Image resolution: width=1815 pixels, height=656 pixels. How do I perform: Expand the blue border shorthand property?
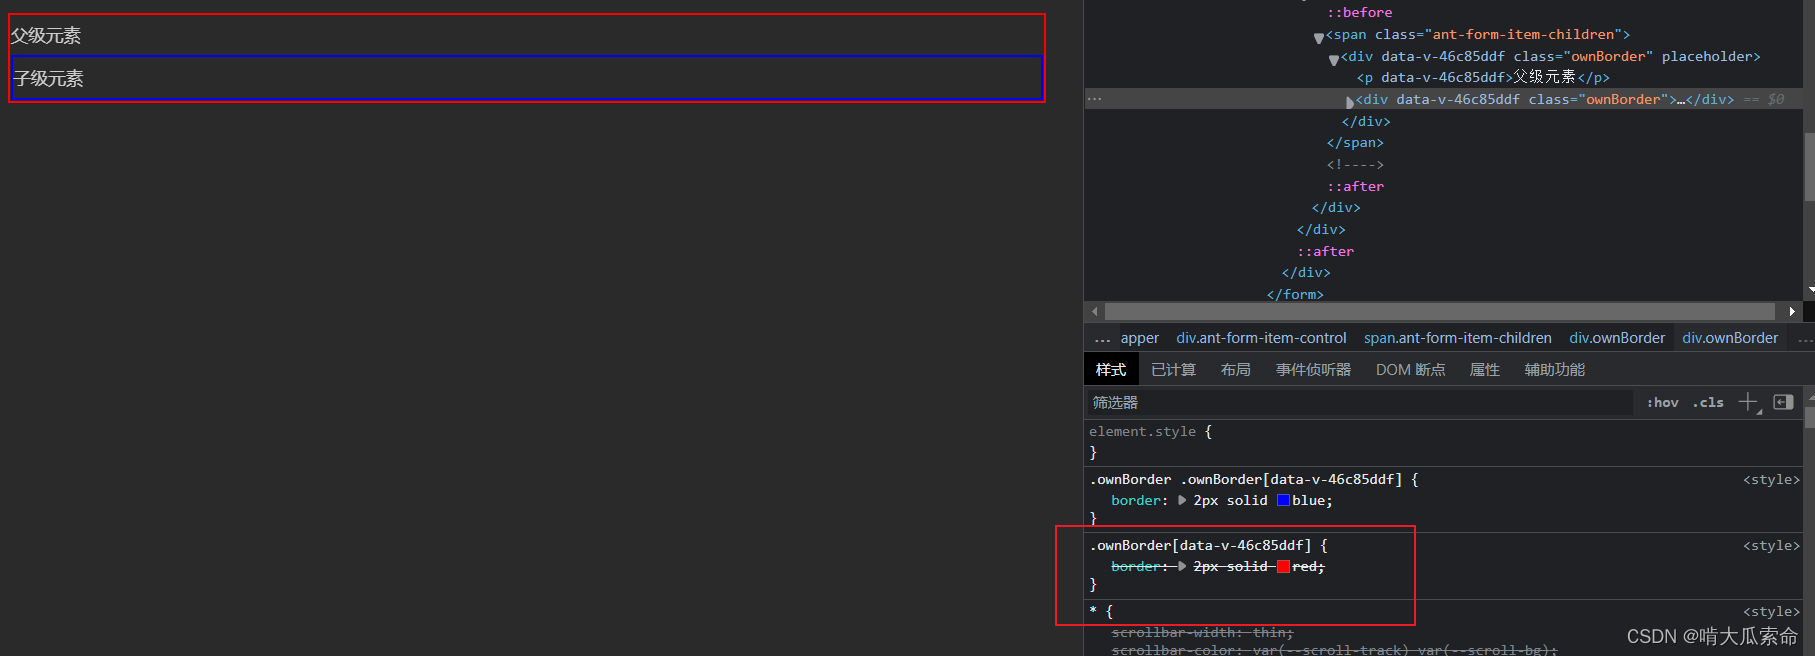[1182, 500]
